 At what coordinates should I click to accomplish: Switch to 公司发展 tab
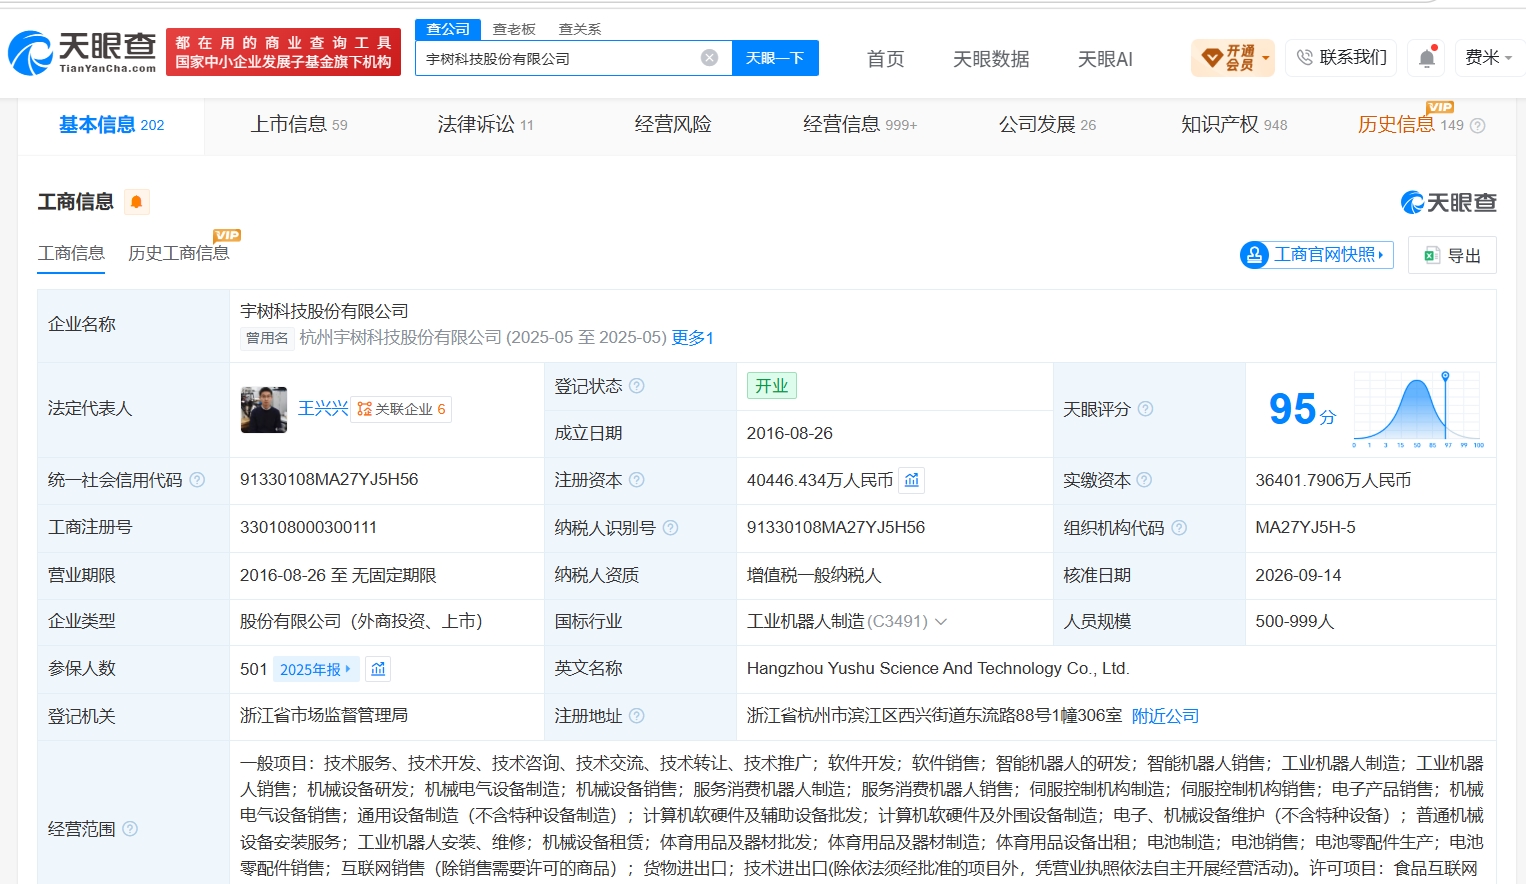point(1047,125)
